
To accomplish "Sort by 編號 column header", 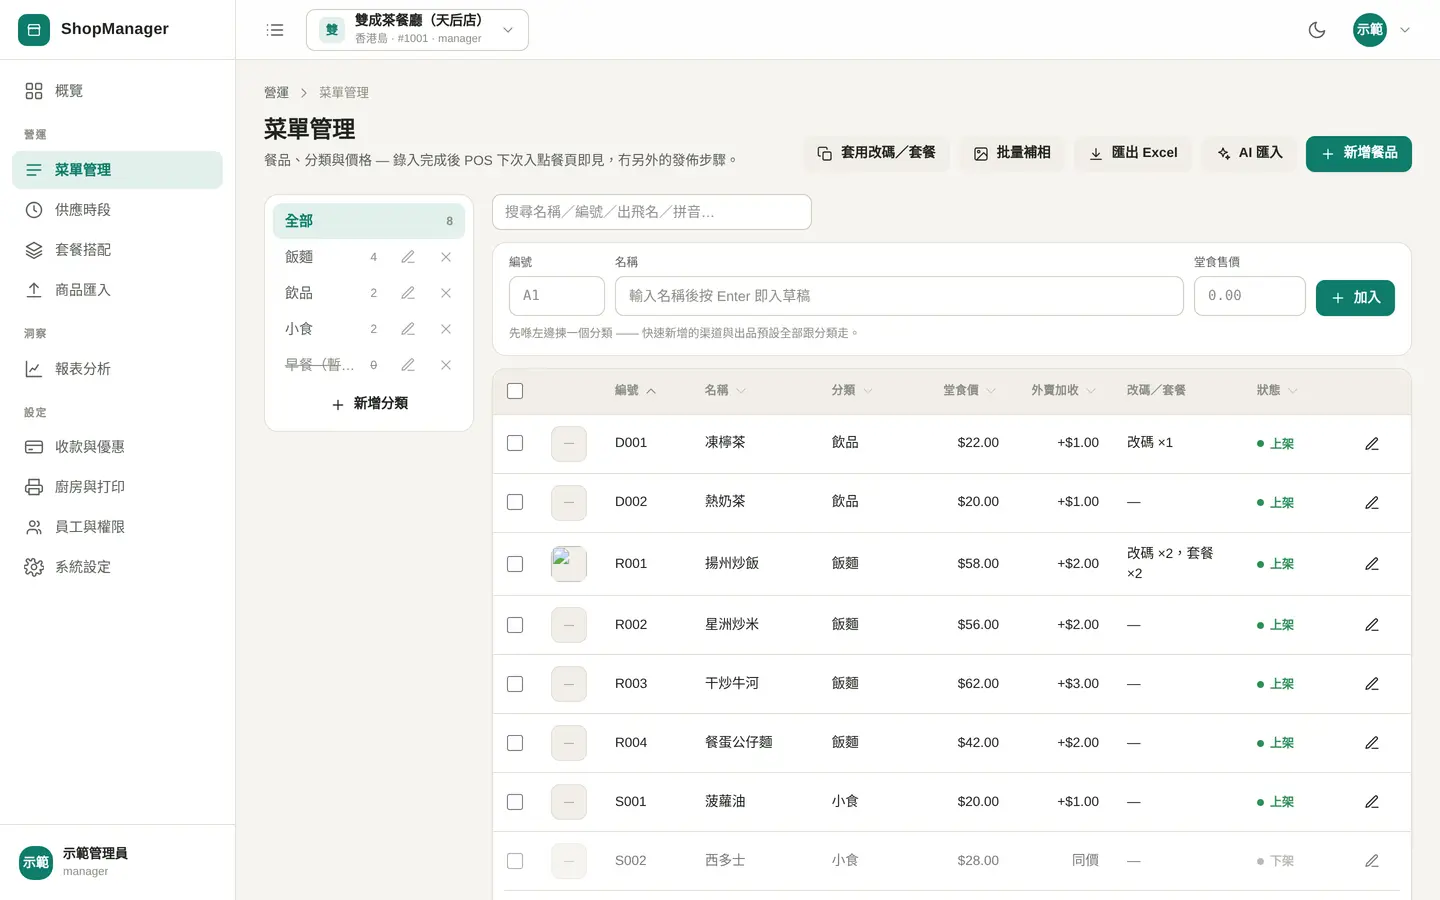I will [635, 390].
